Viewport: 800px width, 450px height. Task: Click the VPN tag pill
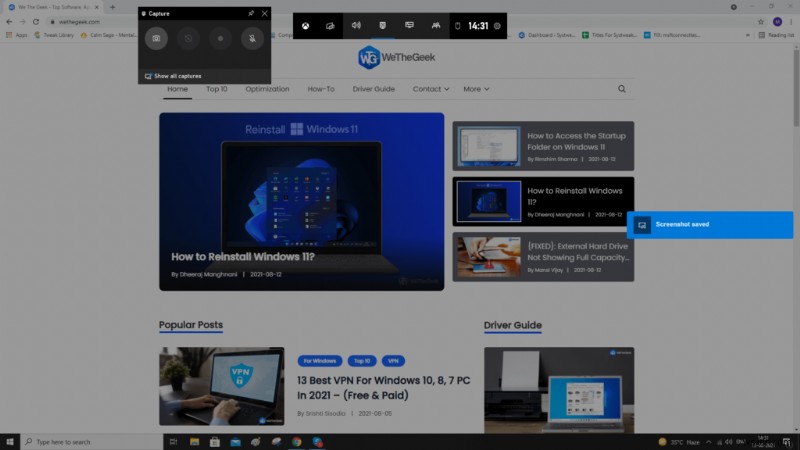pos(393,361)
